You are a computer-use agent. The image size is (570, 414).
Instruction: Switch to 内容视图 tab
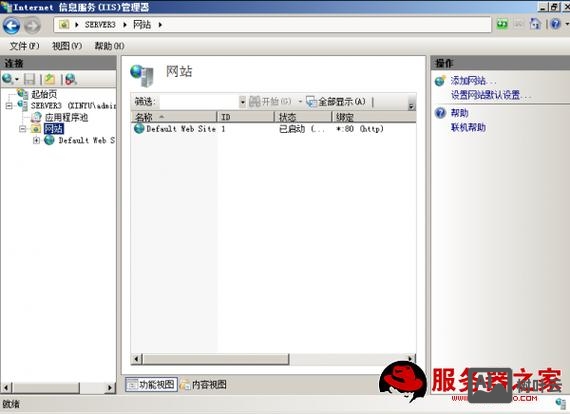pos(204,385)
